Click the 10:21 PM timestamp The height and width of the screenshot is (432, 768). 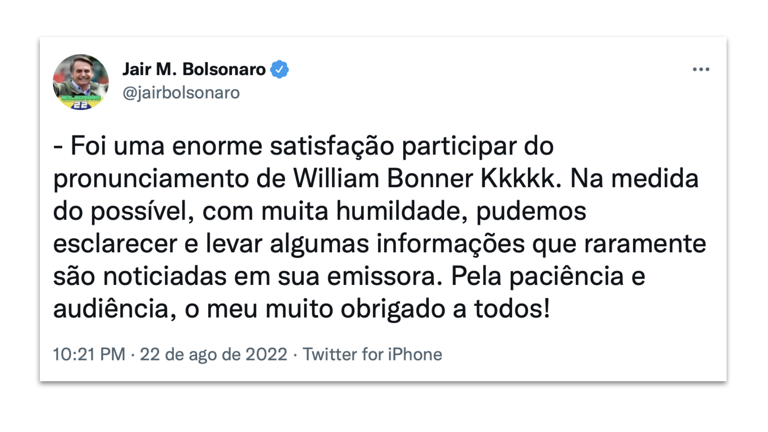(89, 354)
